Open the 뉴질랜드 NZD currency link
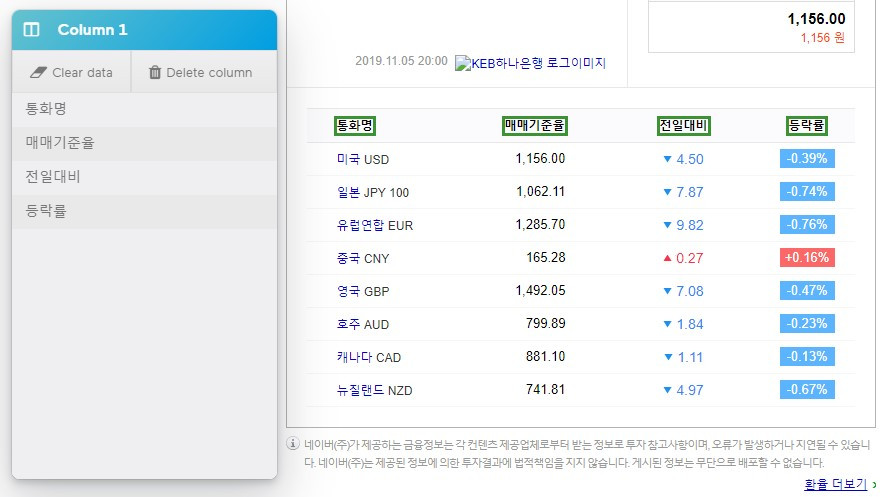882x497 pixels. point(374,390)
